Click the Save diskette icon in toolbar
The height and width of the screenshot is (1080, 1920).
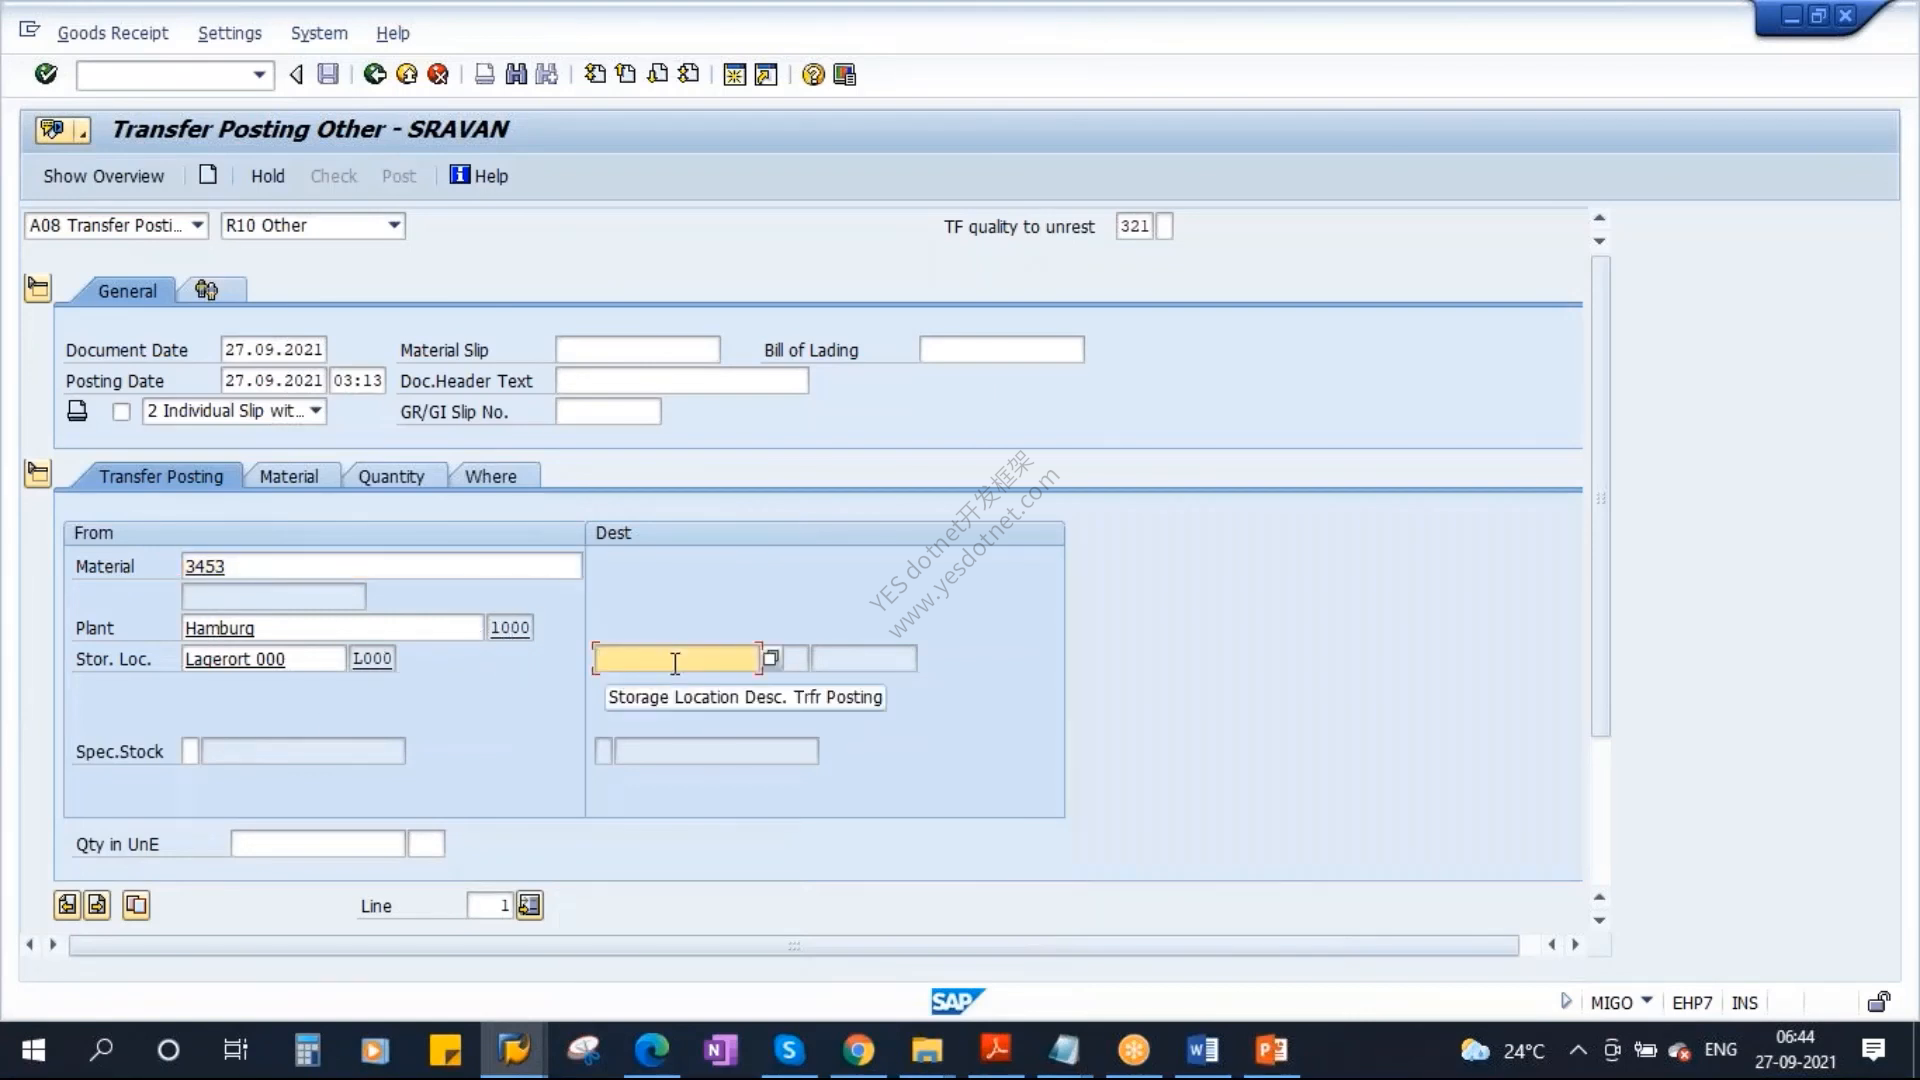(328, 74)
